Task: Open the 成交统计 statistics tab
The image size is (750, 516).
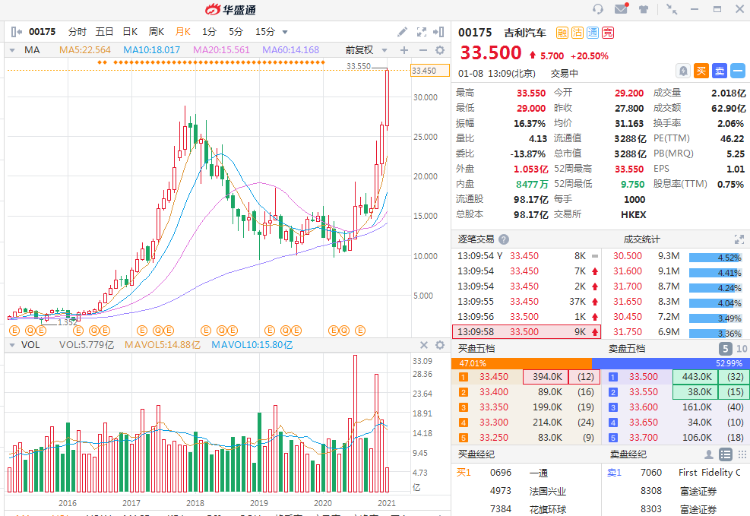Action: click(642, 239)
